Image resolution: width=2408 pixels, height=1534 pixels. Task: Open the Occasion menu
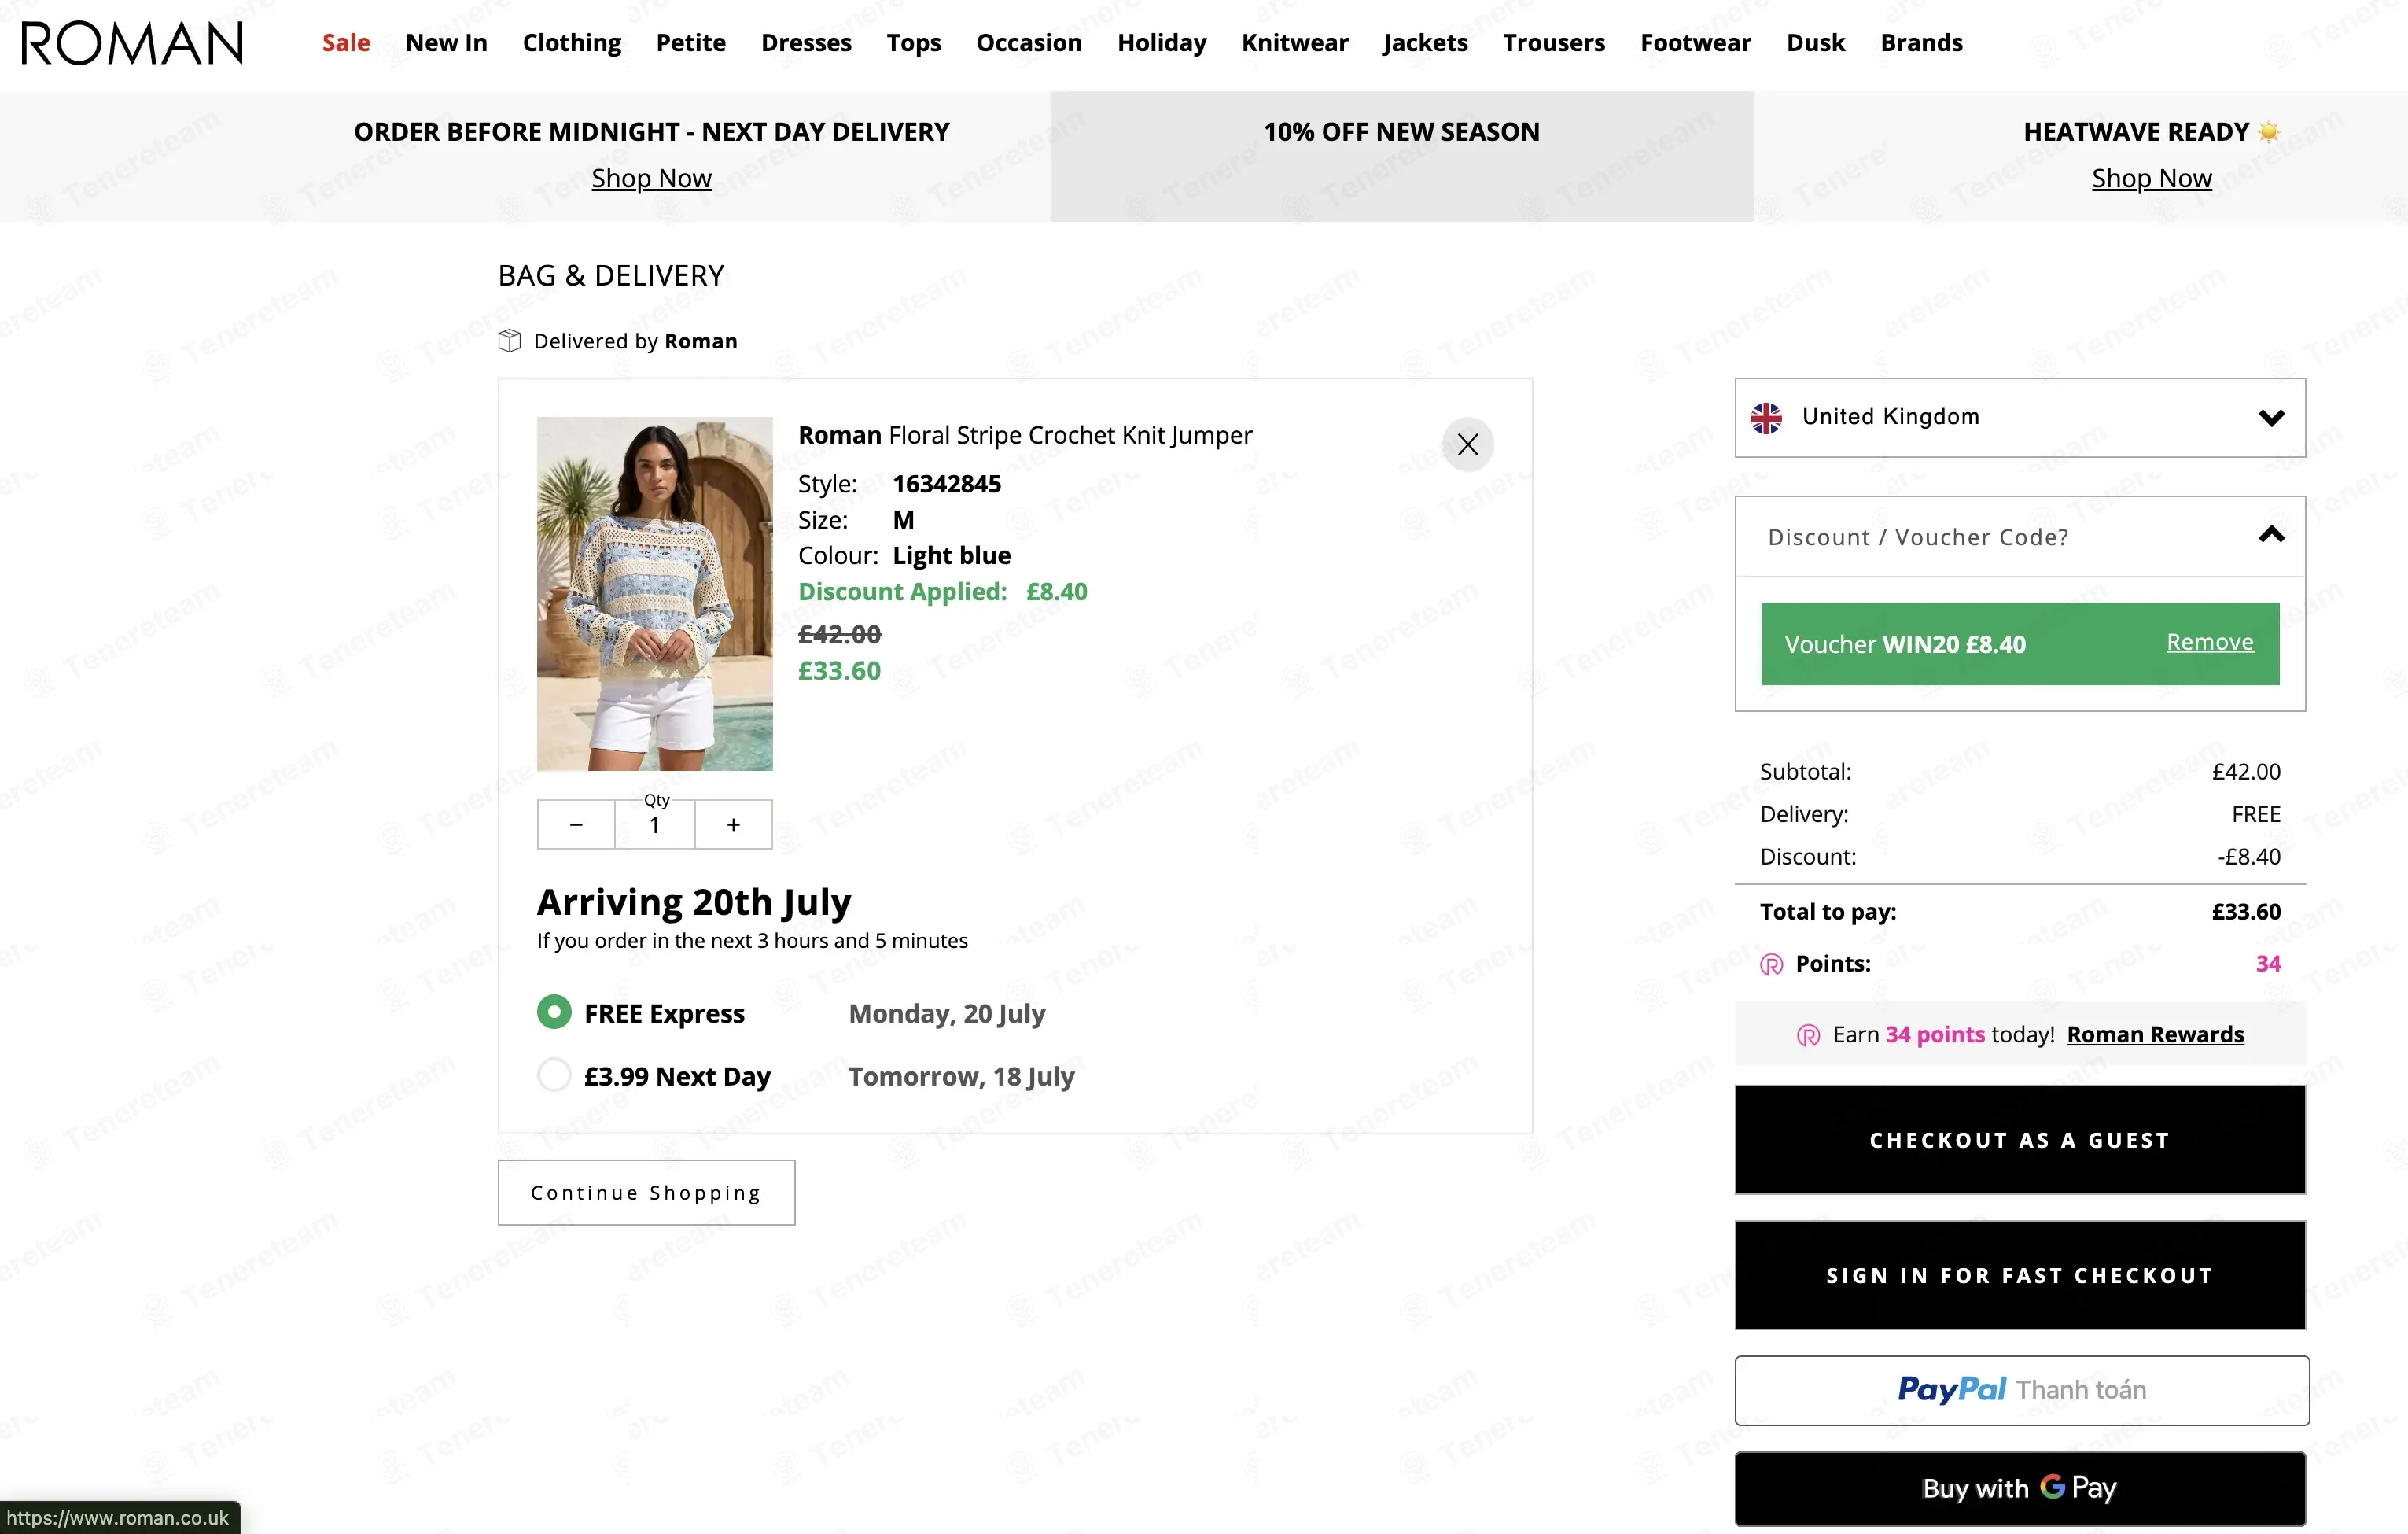(x=1029, y=43)
